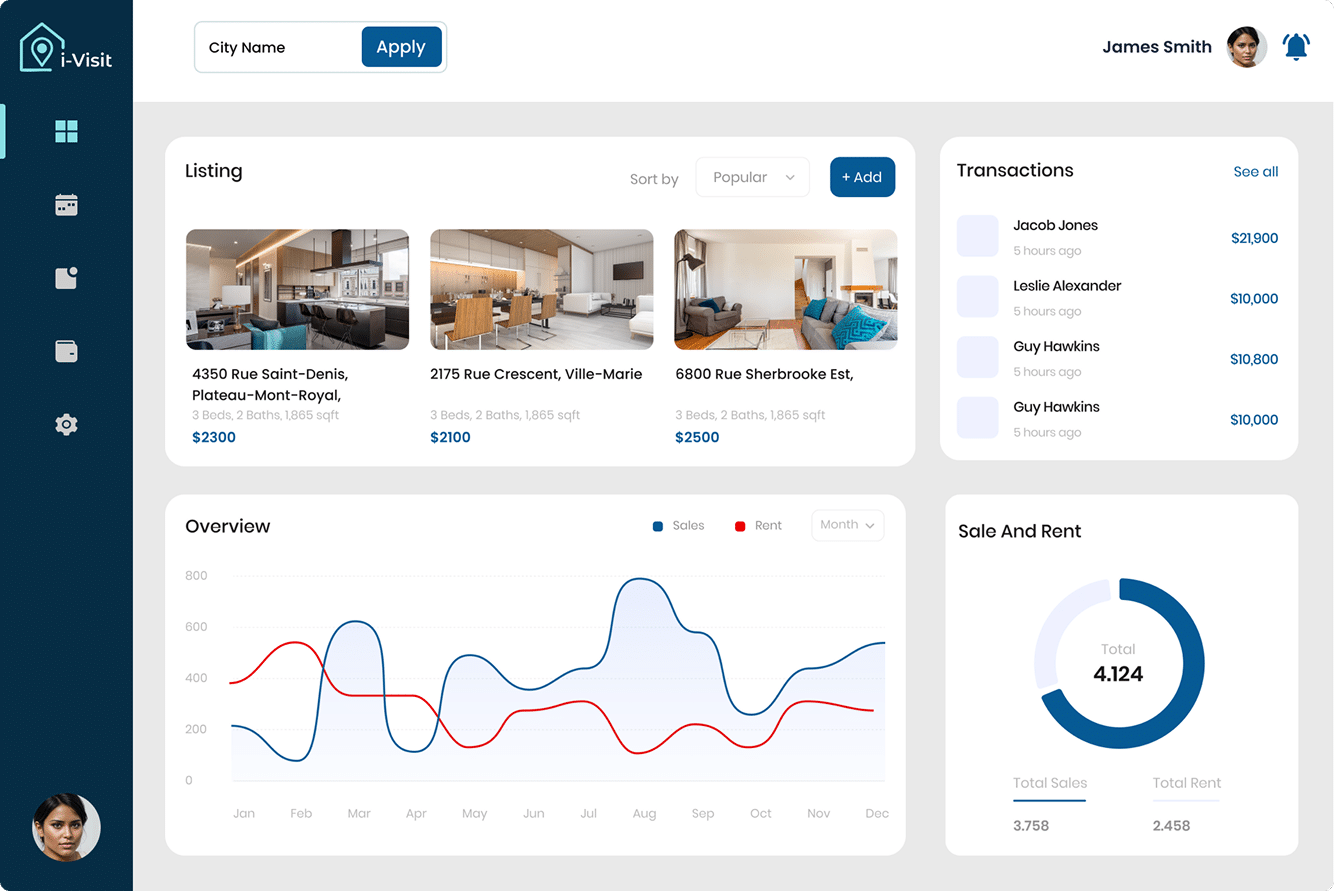
Task: Click the 800 y-axis value
Action: coord(196,576)
